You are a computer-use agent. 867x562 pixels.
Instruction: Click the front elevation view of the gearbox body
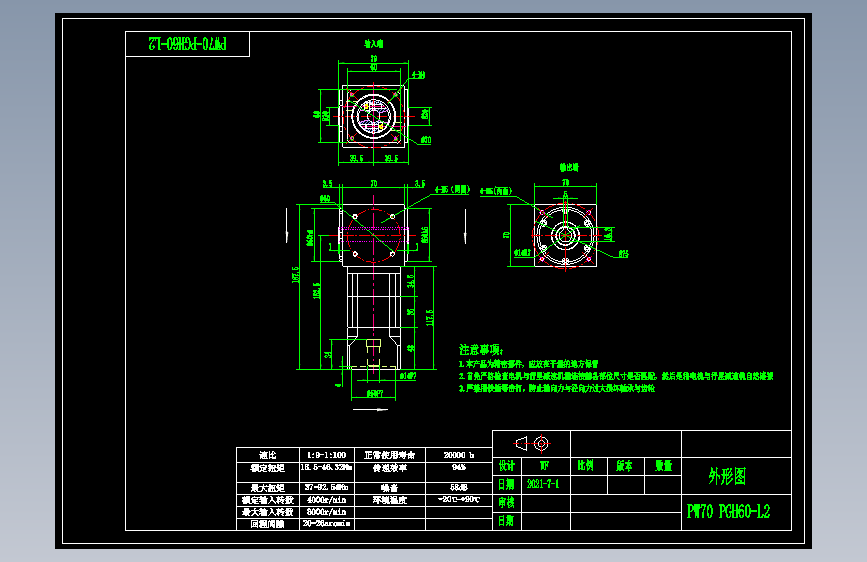[374, 288]
